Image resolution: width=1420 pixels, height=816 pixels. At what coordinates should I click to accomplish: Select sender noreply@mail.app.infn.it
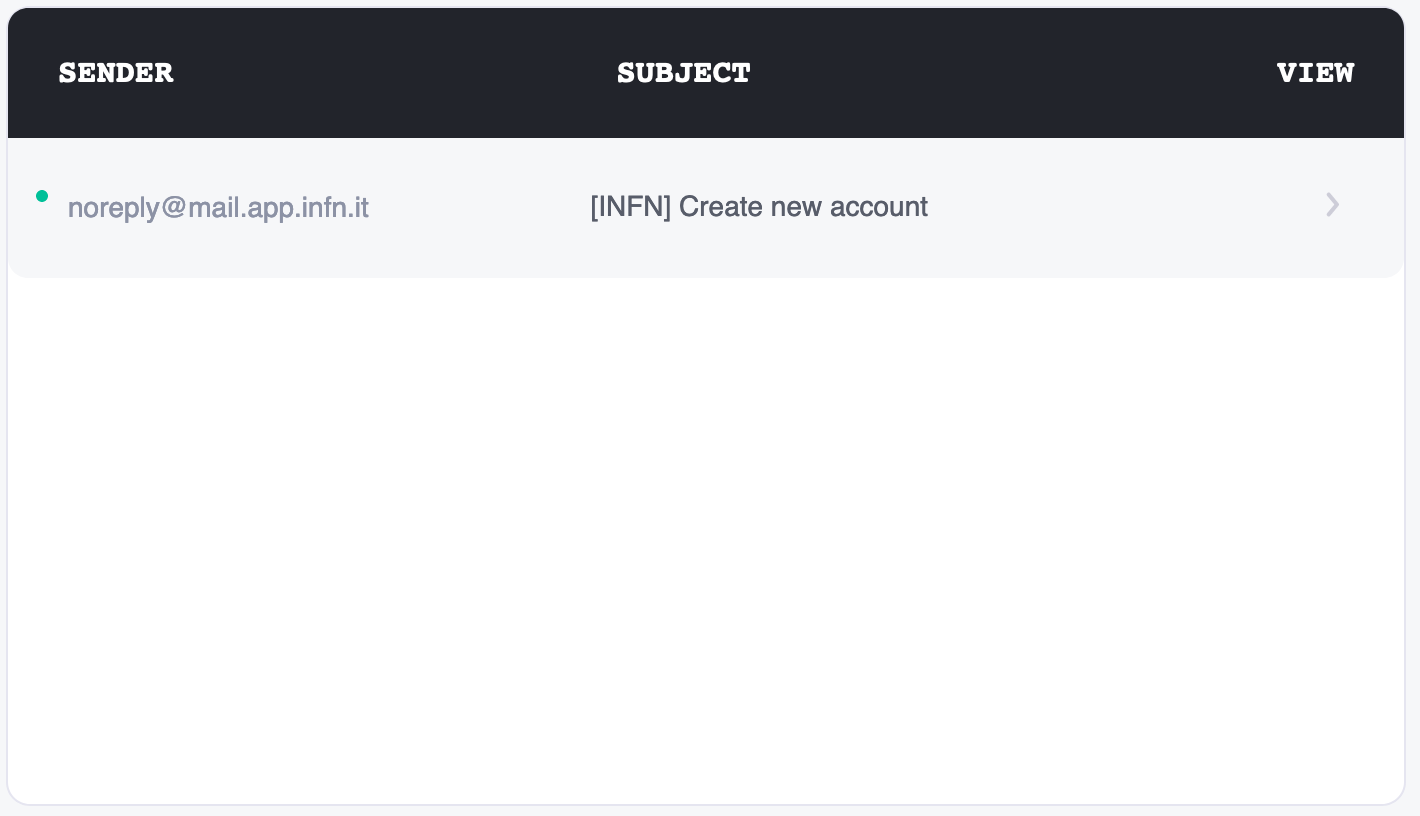point(218,208)
